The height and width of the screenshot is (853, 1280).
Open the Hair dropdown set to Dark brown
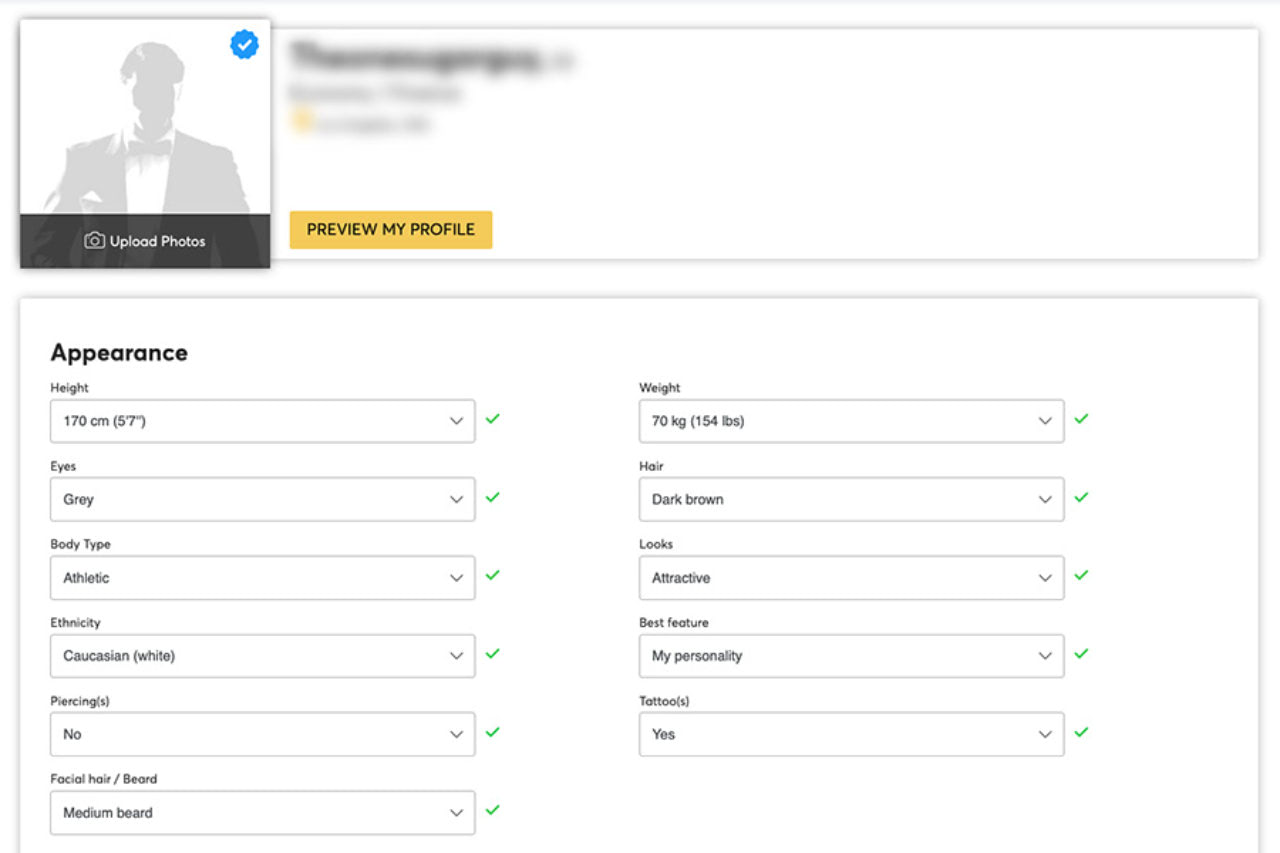851,499
